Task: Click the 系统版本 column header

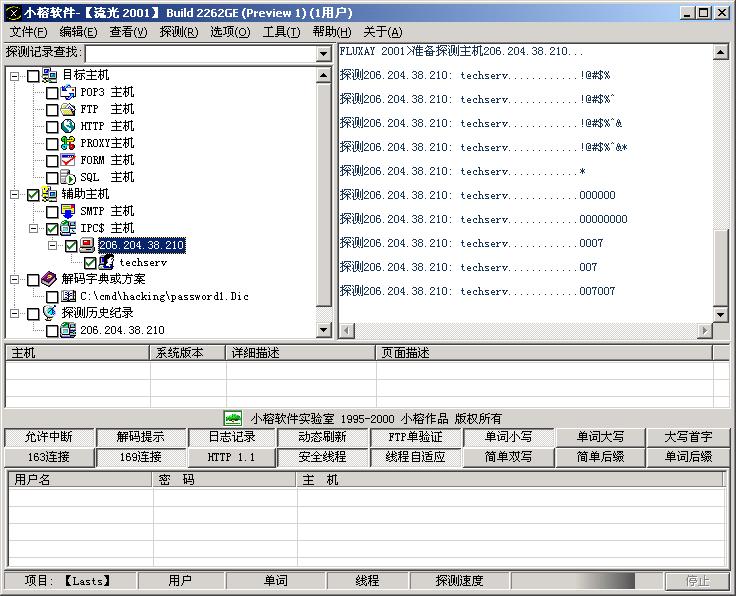Action: click(188, 353)
